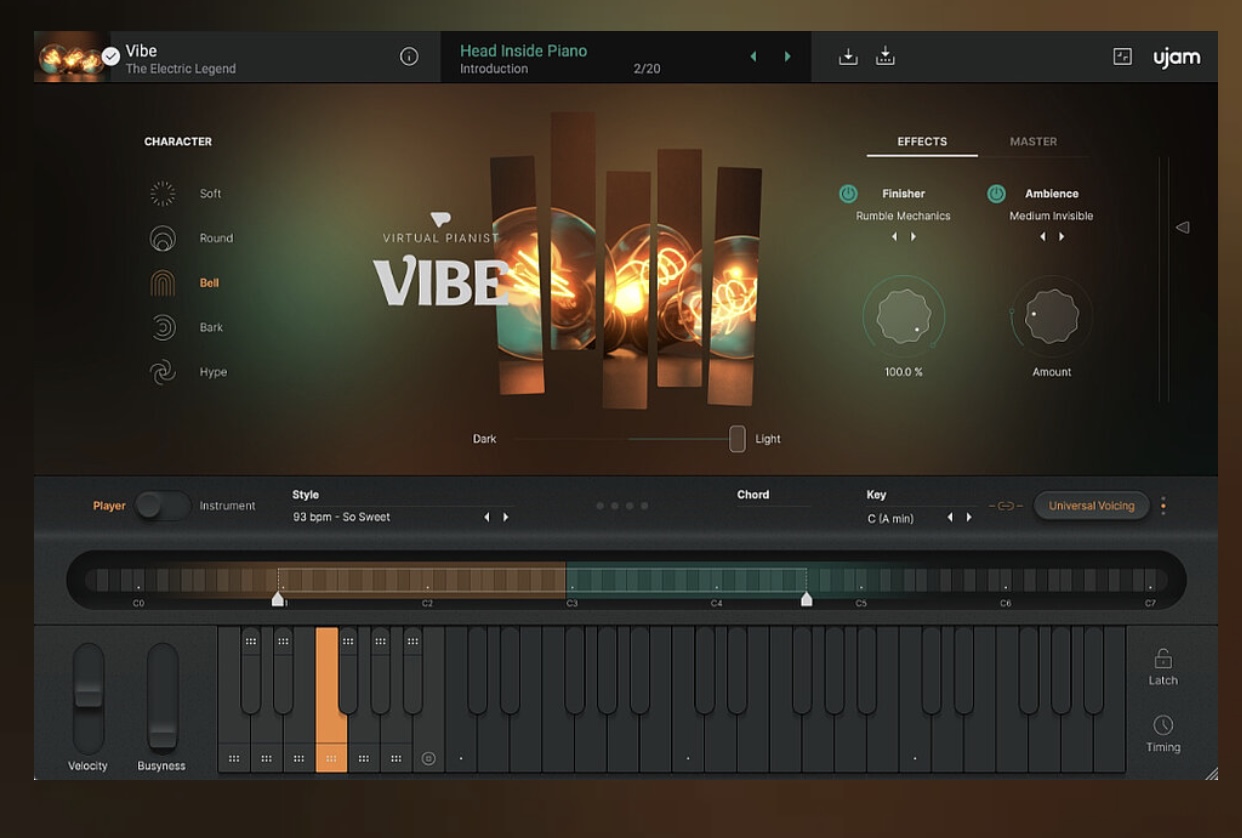The image size is (1242, 838).
Task: Click the Busyness slider
Action: click(162, 699)
